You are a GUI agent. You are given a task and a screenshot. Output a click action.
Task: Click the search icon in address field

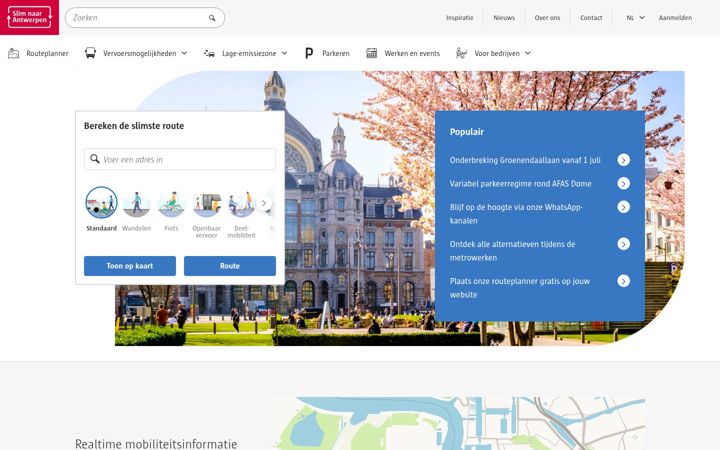(95, 159)
